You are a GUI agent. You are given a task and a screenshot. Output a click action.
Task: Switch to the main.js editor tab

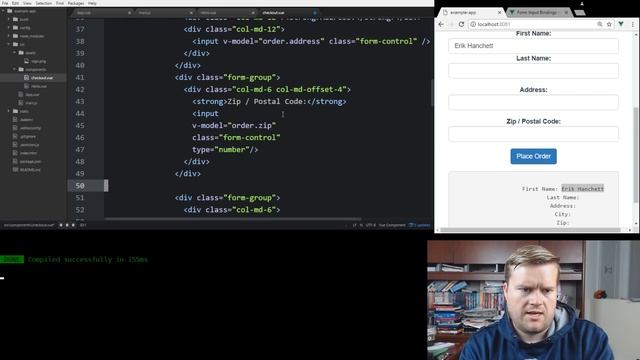pos(164,13)
